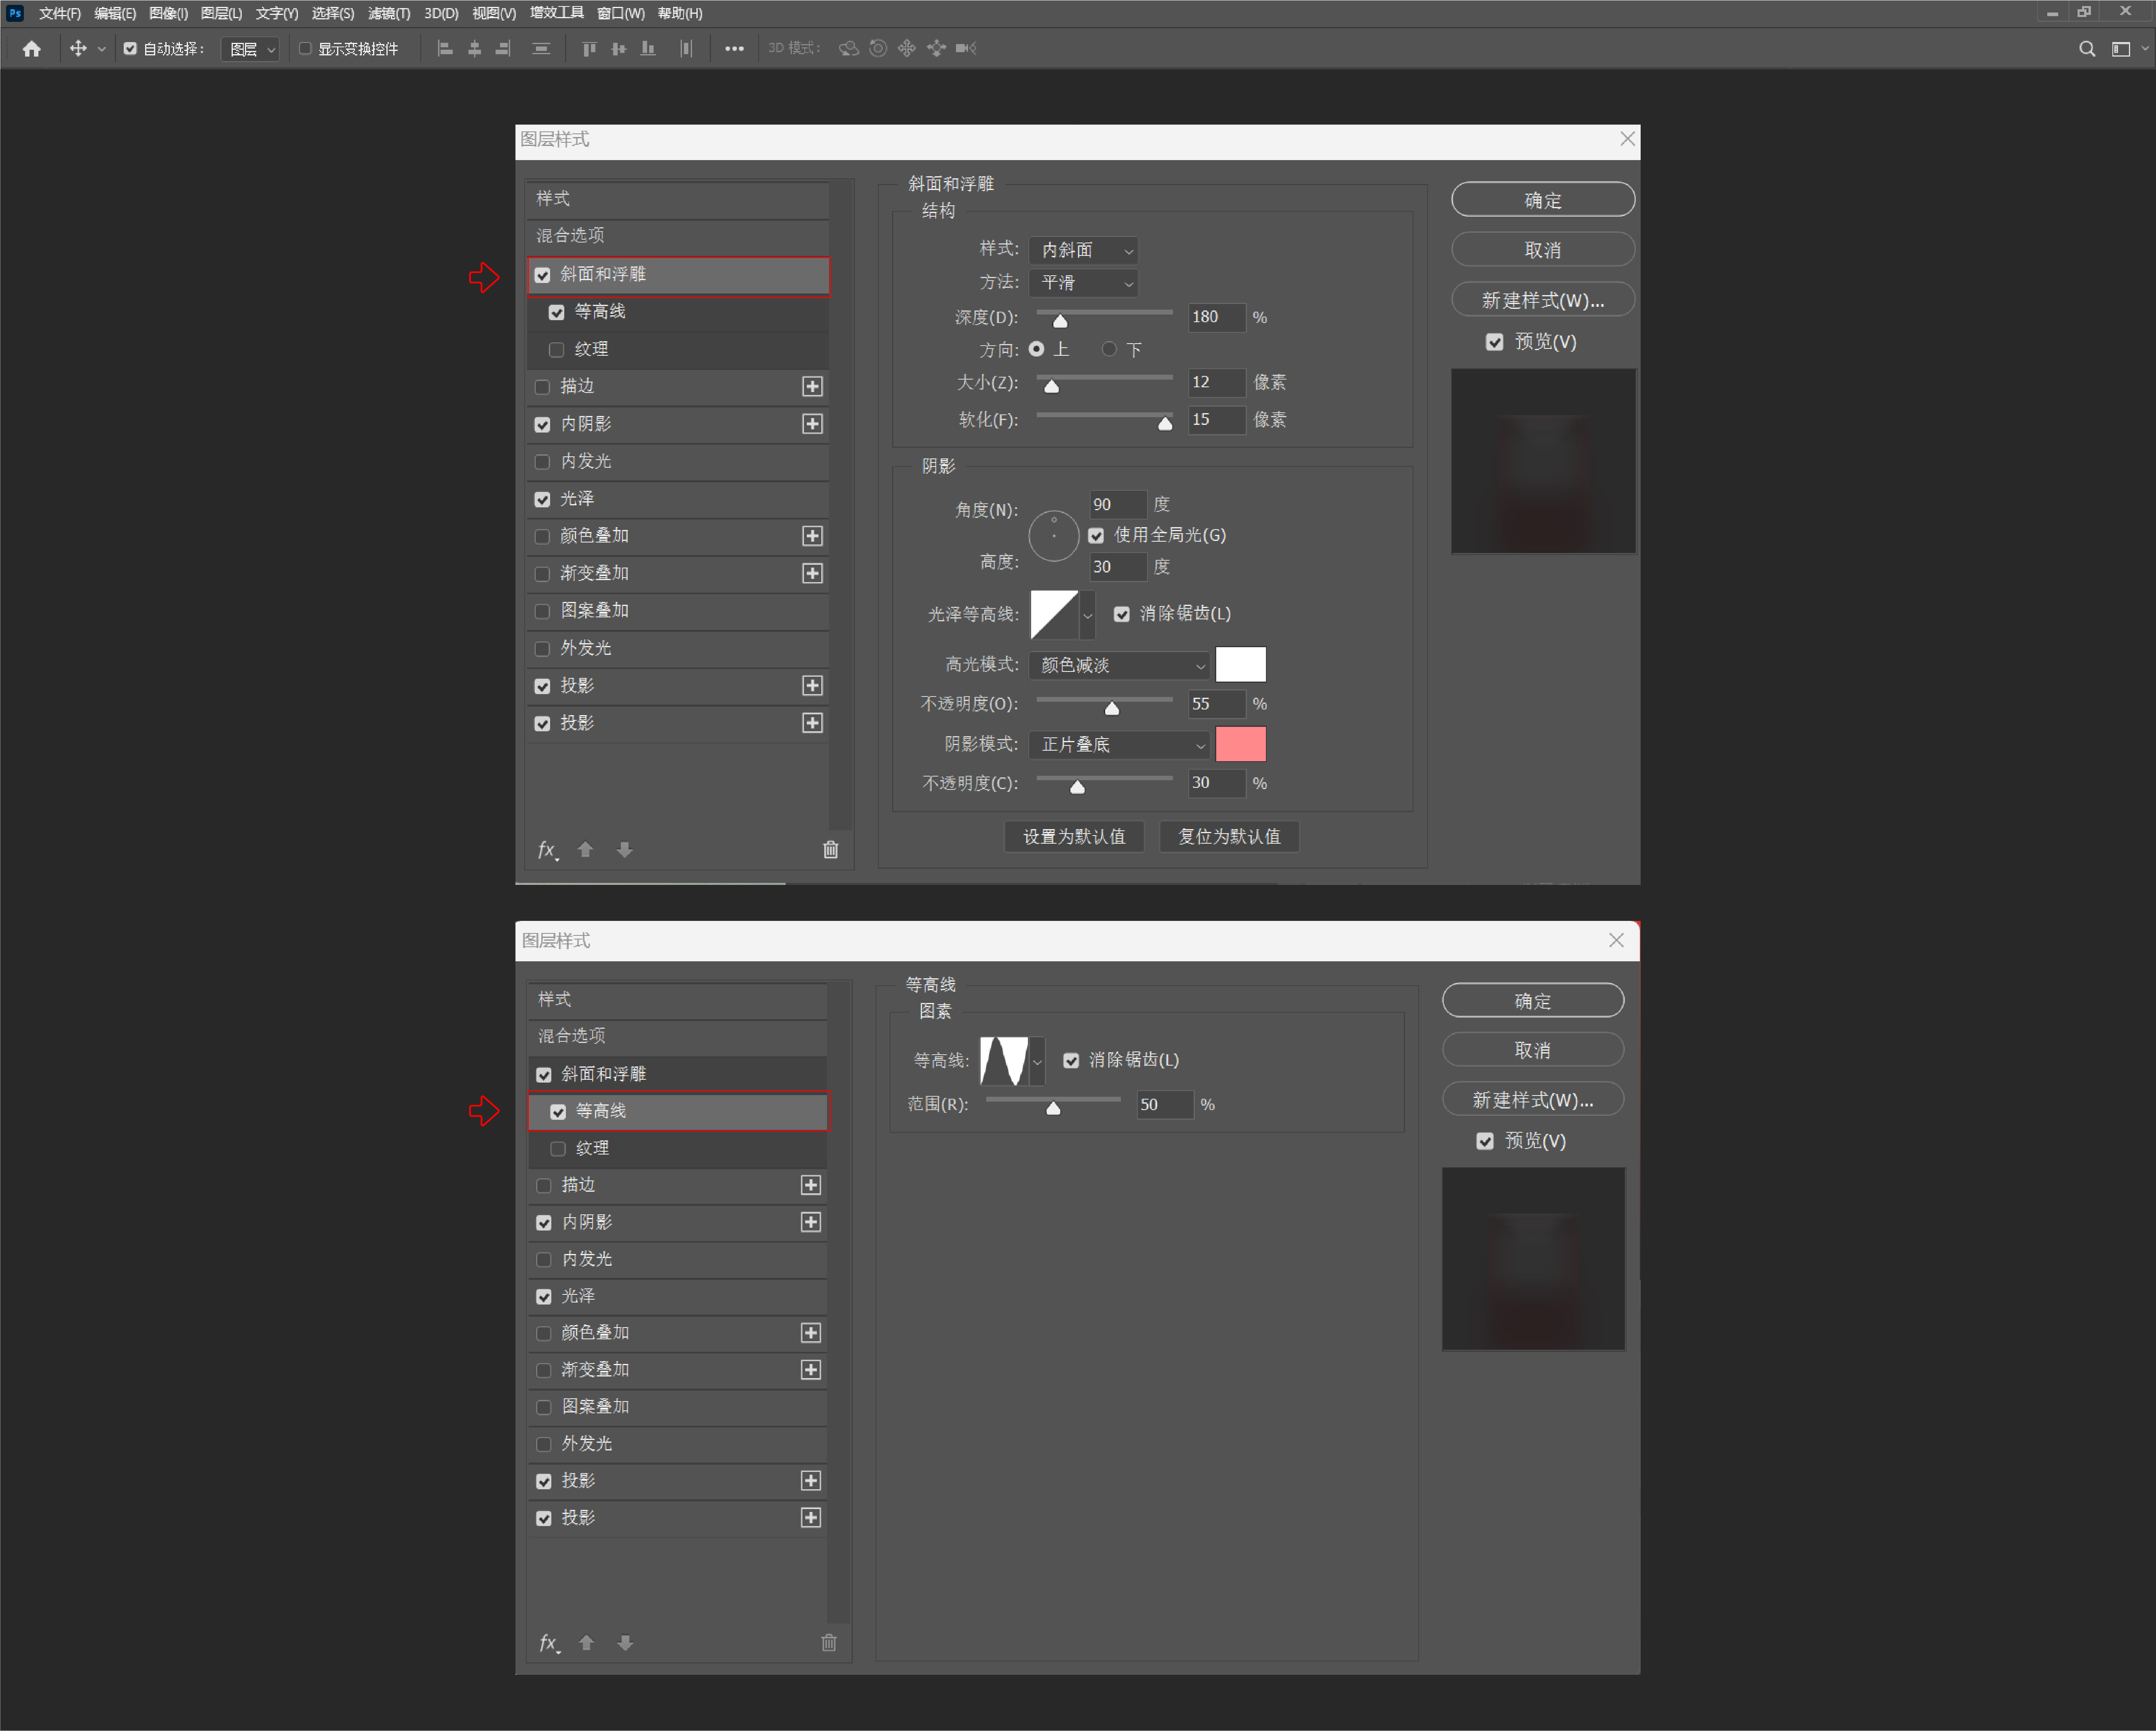Toggle 预览(V) checkbox in 斜面和浮雕 dialog
This screenshot has height=1731, width=2156.
click(1495, 342)
